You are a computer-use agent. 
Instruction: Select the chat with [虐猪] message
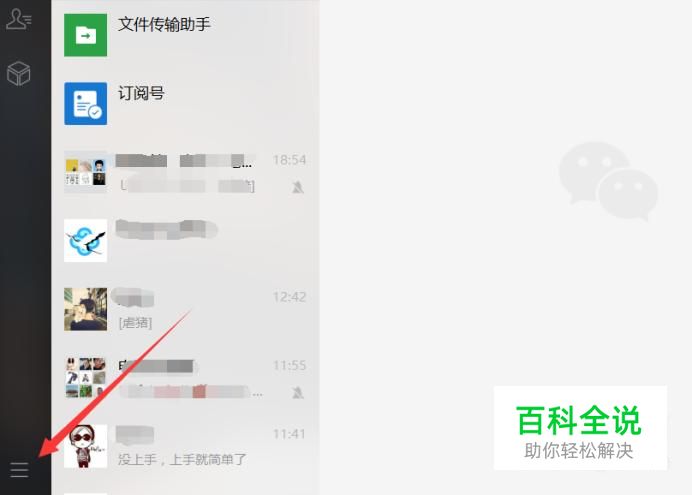click(x=185, y=309)
